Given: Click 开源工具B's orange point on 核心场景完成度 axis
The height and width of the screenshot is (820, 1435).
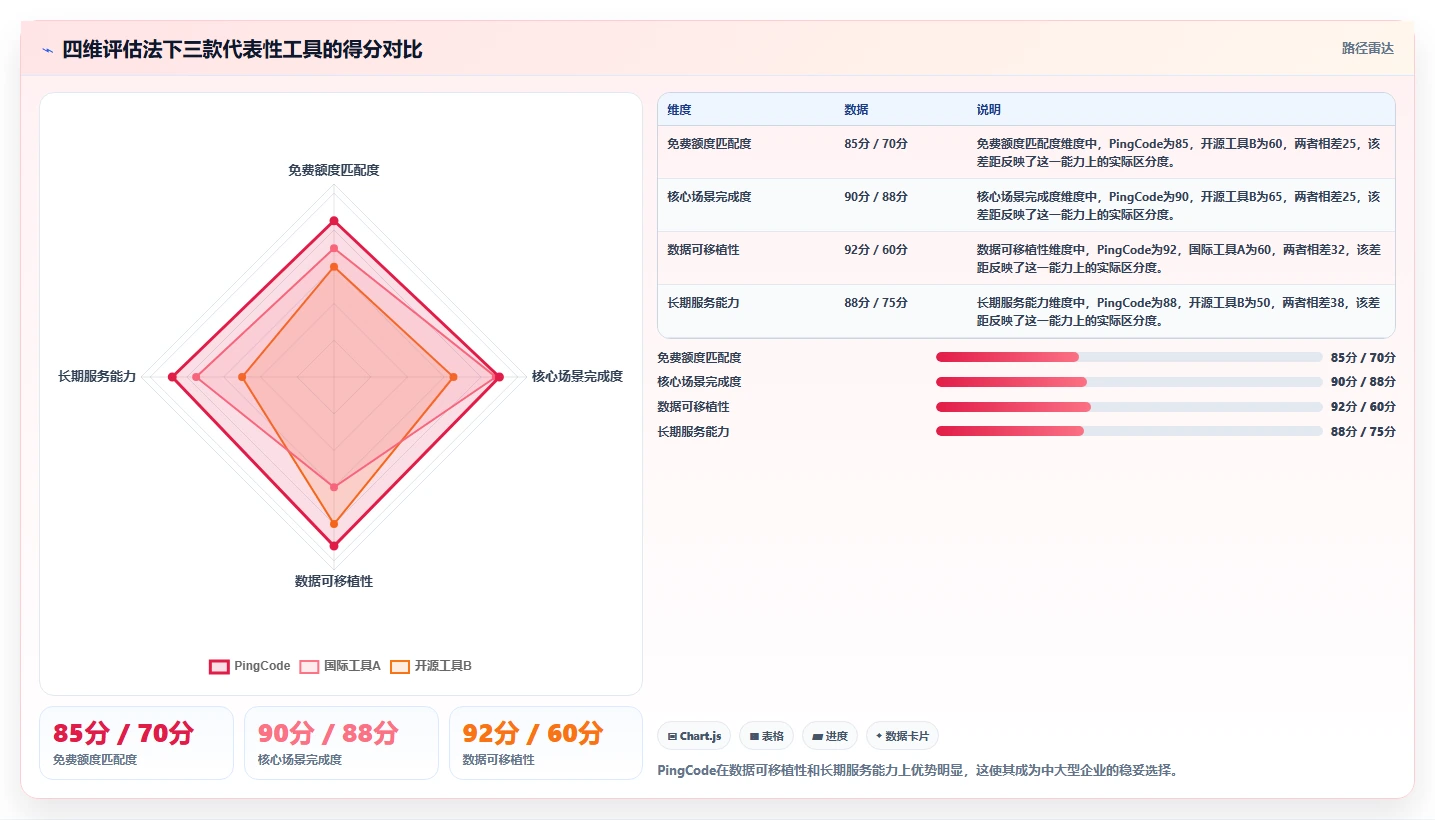Looking at the screenshot, I should pos(453,377).
